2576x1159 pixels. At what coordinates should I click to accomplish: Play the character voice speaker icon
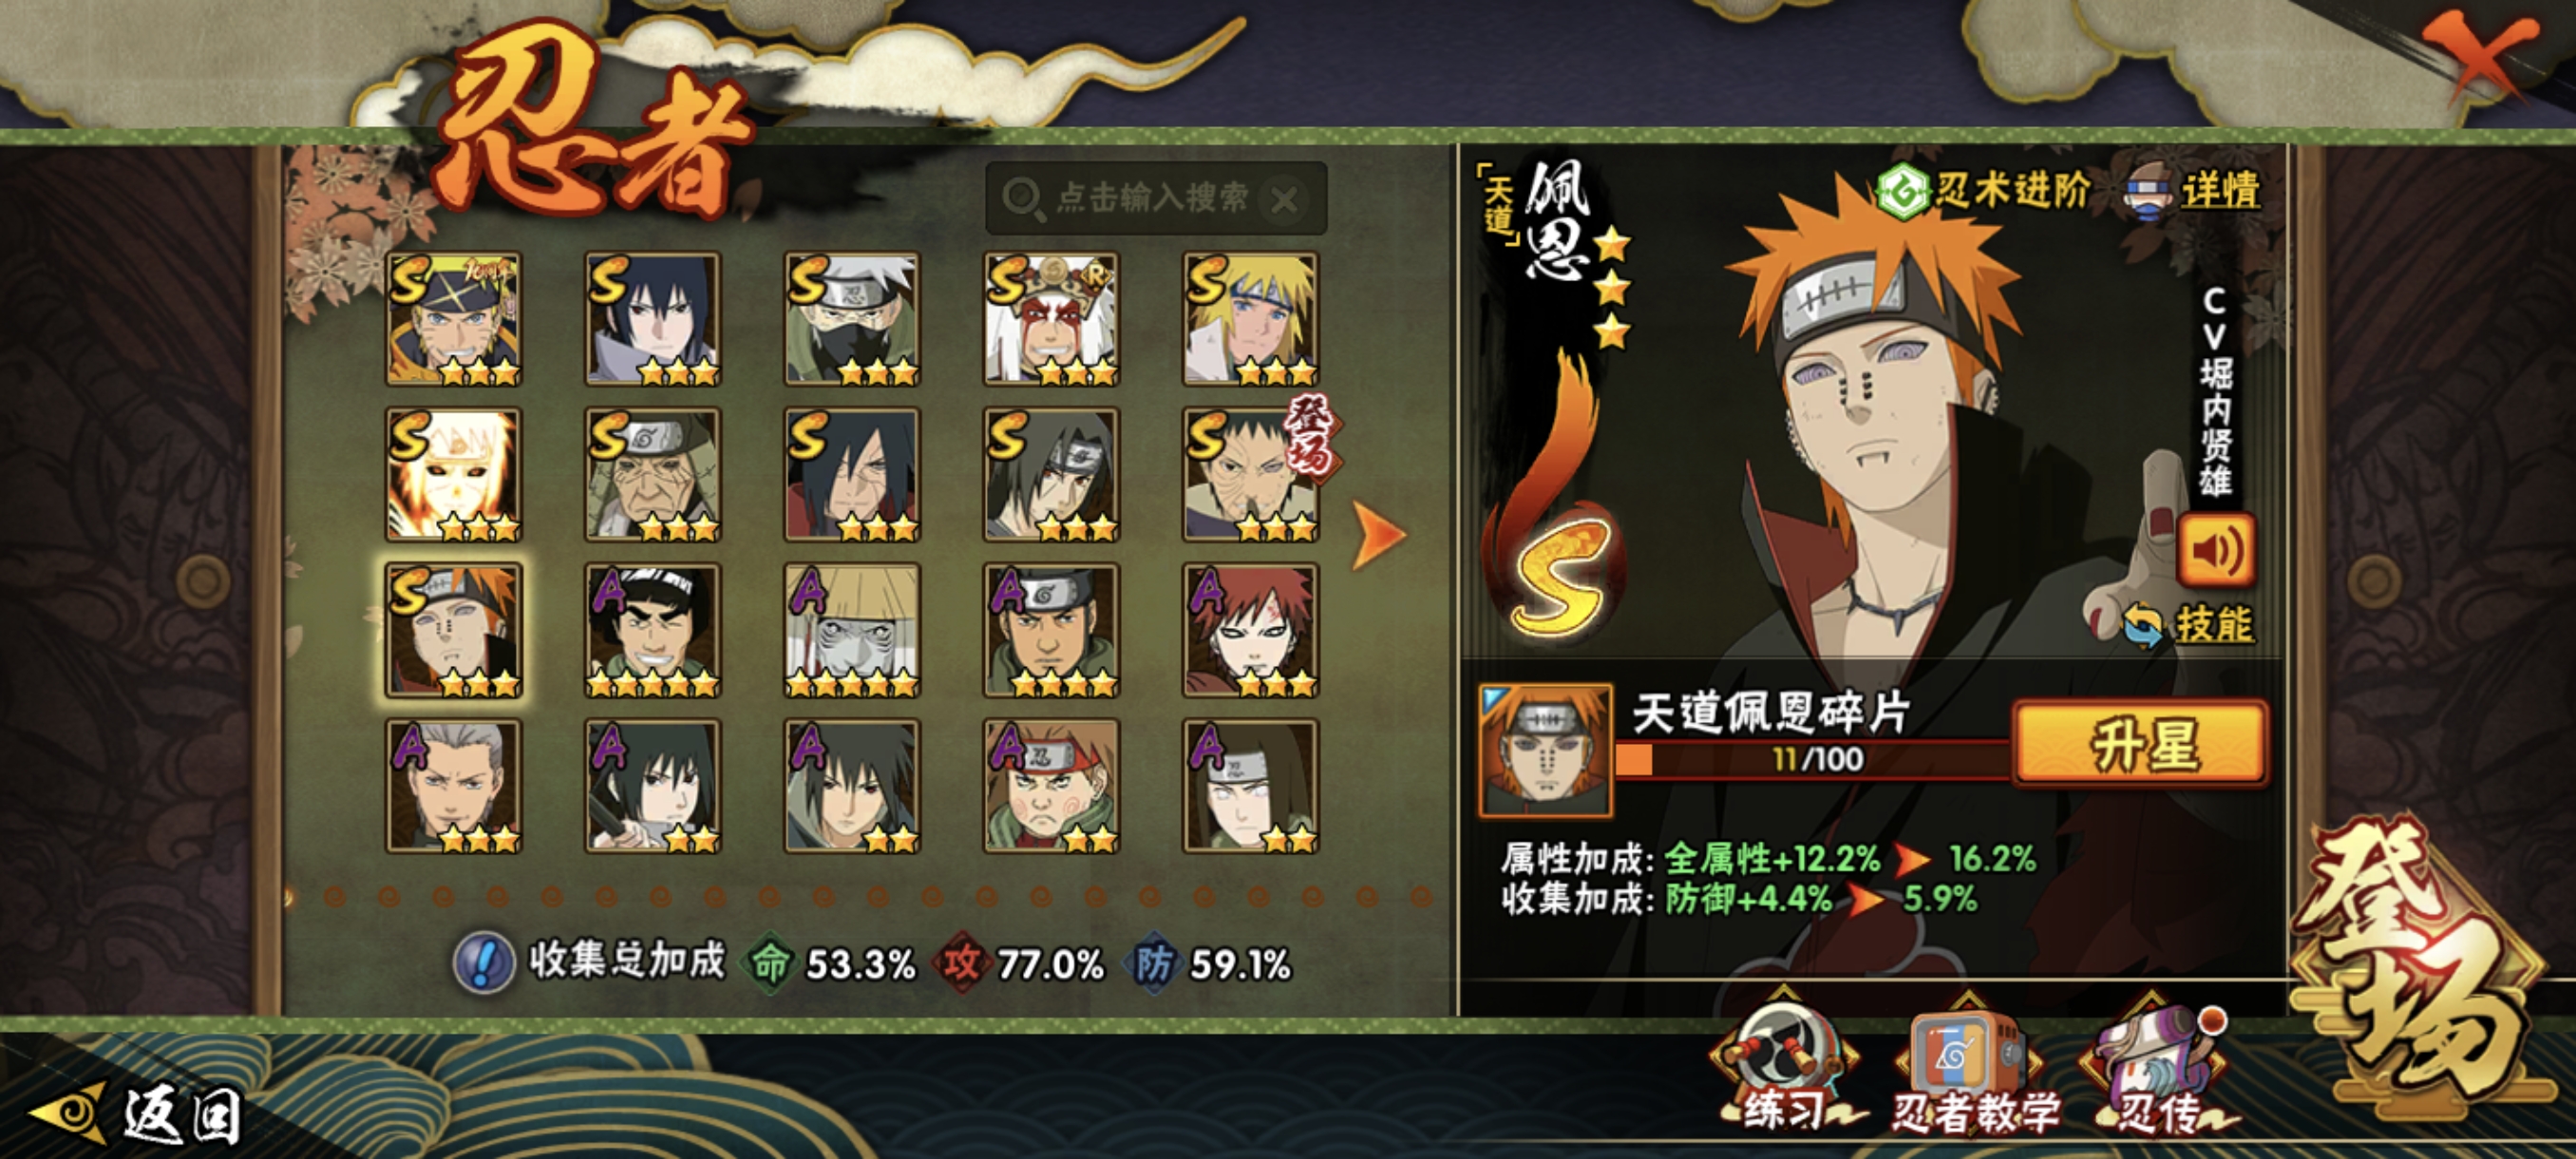[x=2216, y=551]
